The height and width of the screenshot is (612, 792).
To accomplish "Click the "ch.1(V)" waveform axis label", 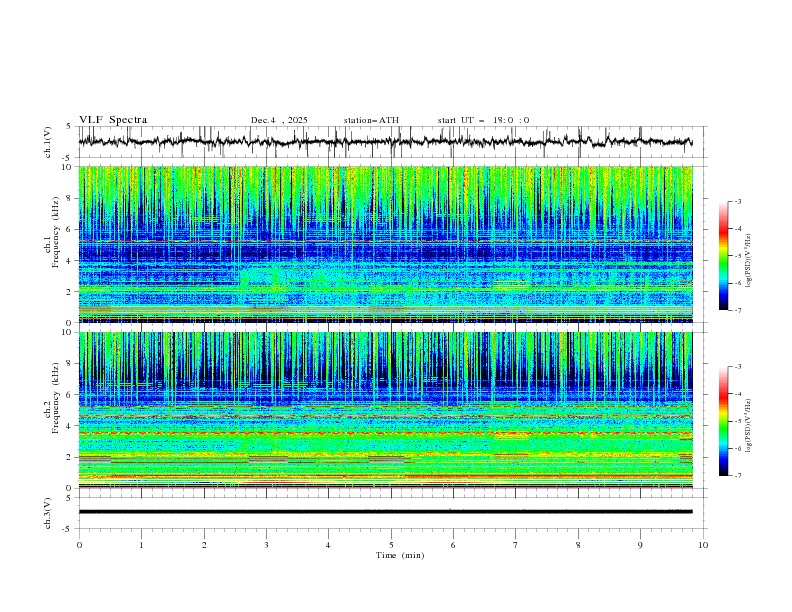I will (x=48, y=142).
